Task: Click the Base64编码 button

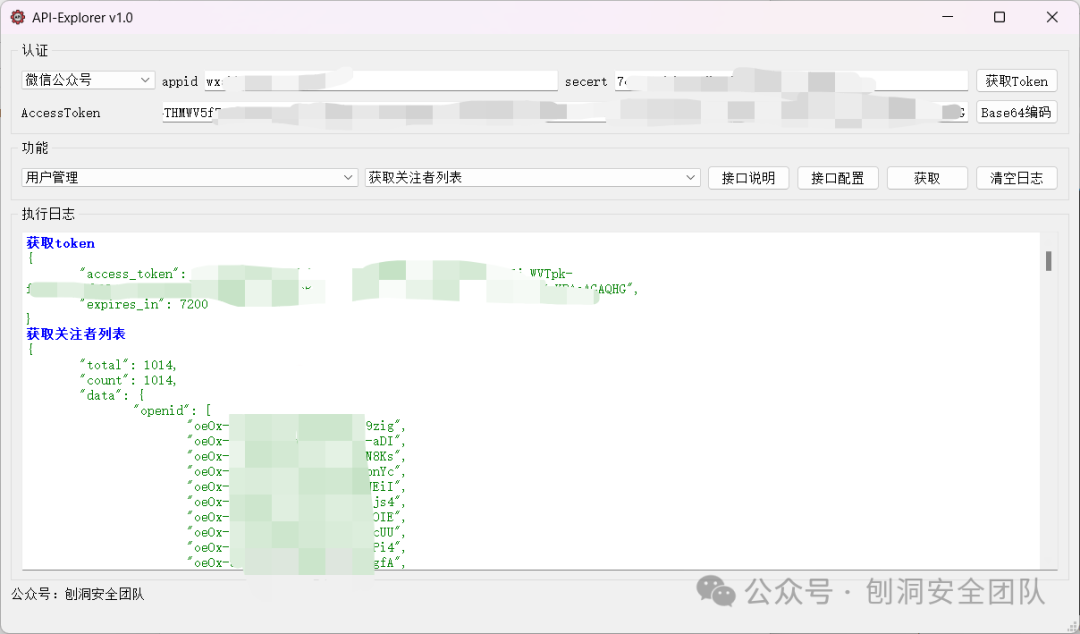Action: tap(1017, 112)
